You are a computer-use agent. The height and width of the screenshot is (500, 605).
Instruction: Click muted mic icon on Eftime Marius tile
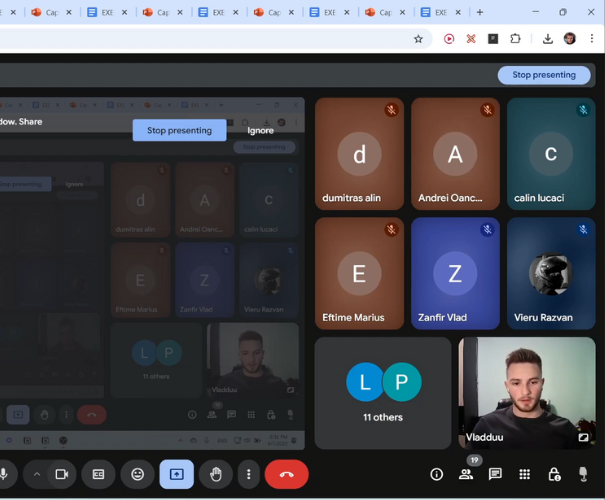[x=391, y=230]
